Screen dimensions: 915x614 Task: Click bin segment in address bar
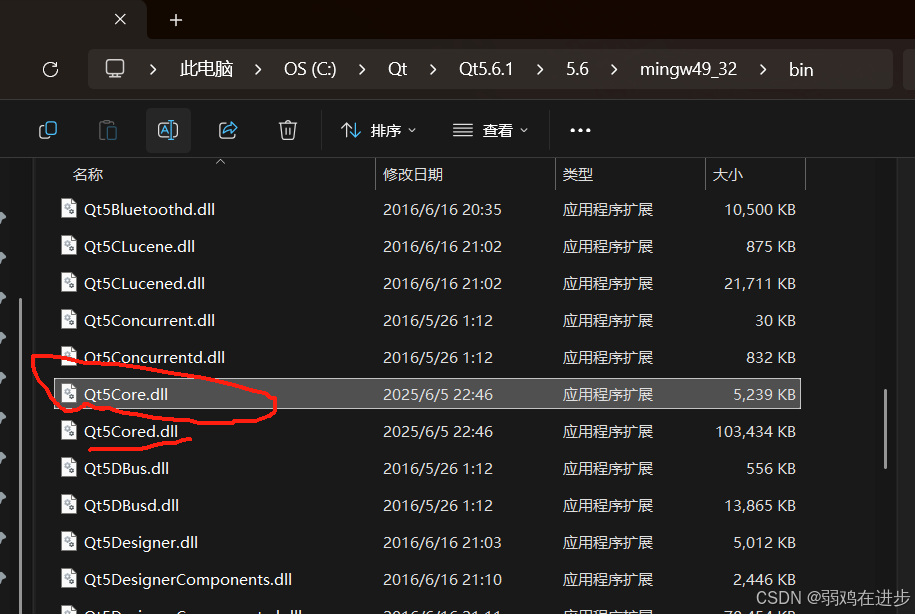click(x=801, y=70)
